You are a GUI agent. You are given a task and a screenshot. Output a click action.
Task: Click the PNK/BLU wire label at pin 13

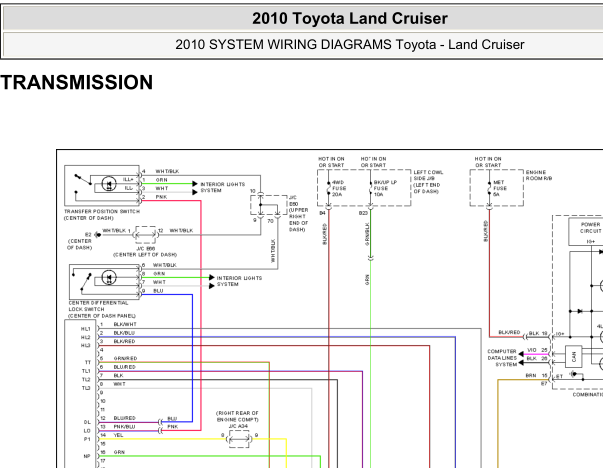pyautogui.click(x=124, y=426)
